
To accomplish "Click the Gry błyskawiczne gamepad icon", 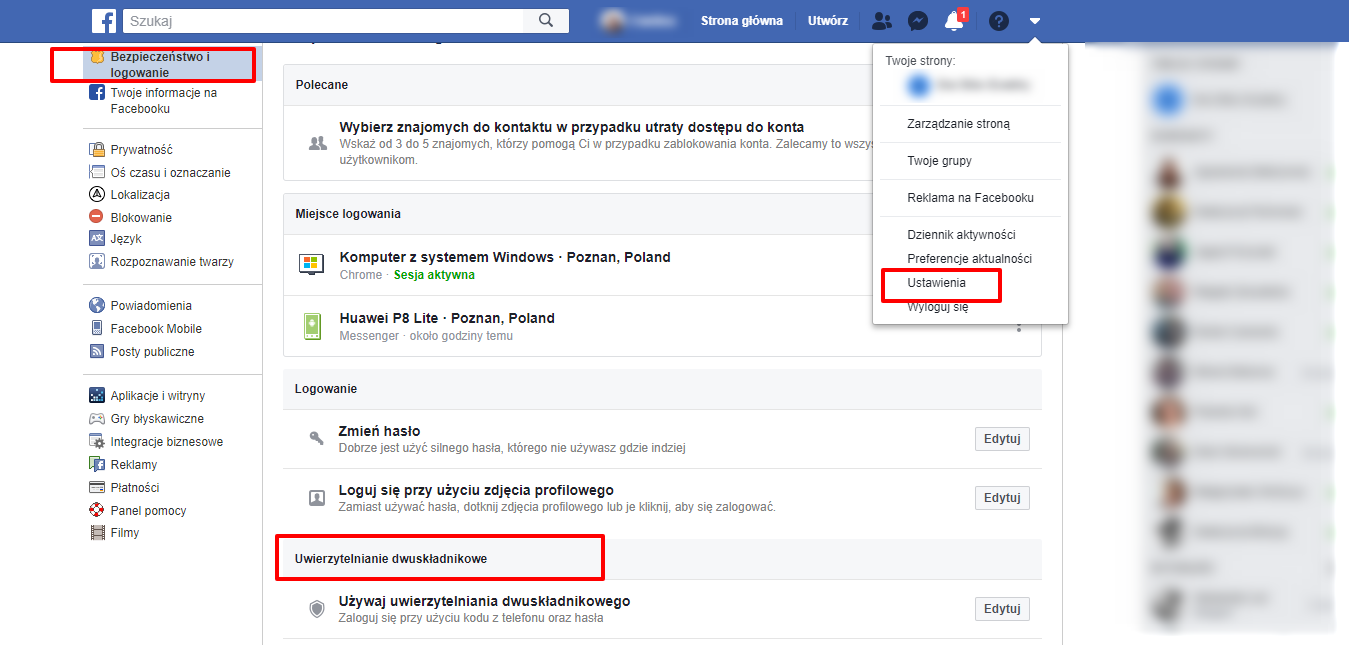I will coord(97,419).
